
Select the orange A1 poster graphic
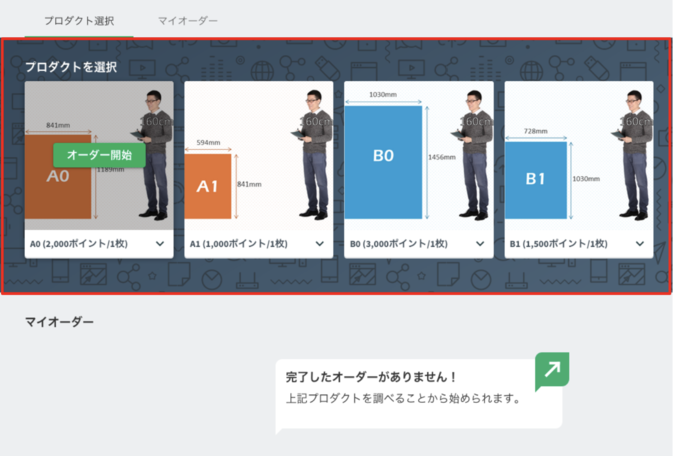207,186
